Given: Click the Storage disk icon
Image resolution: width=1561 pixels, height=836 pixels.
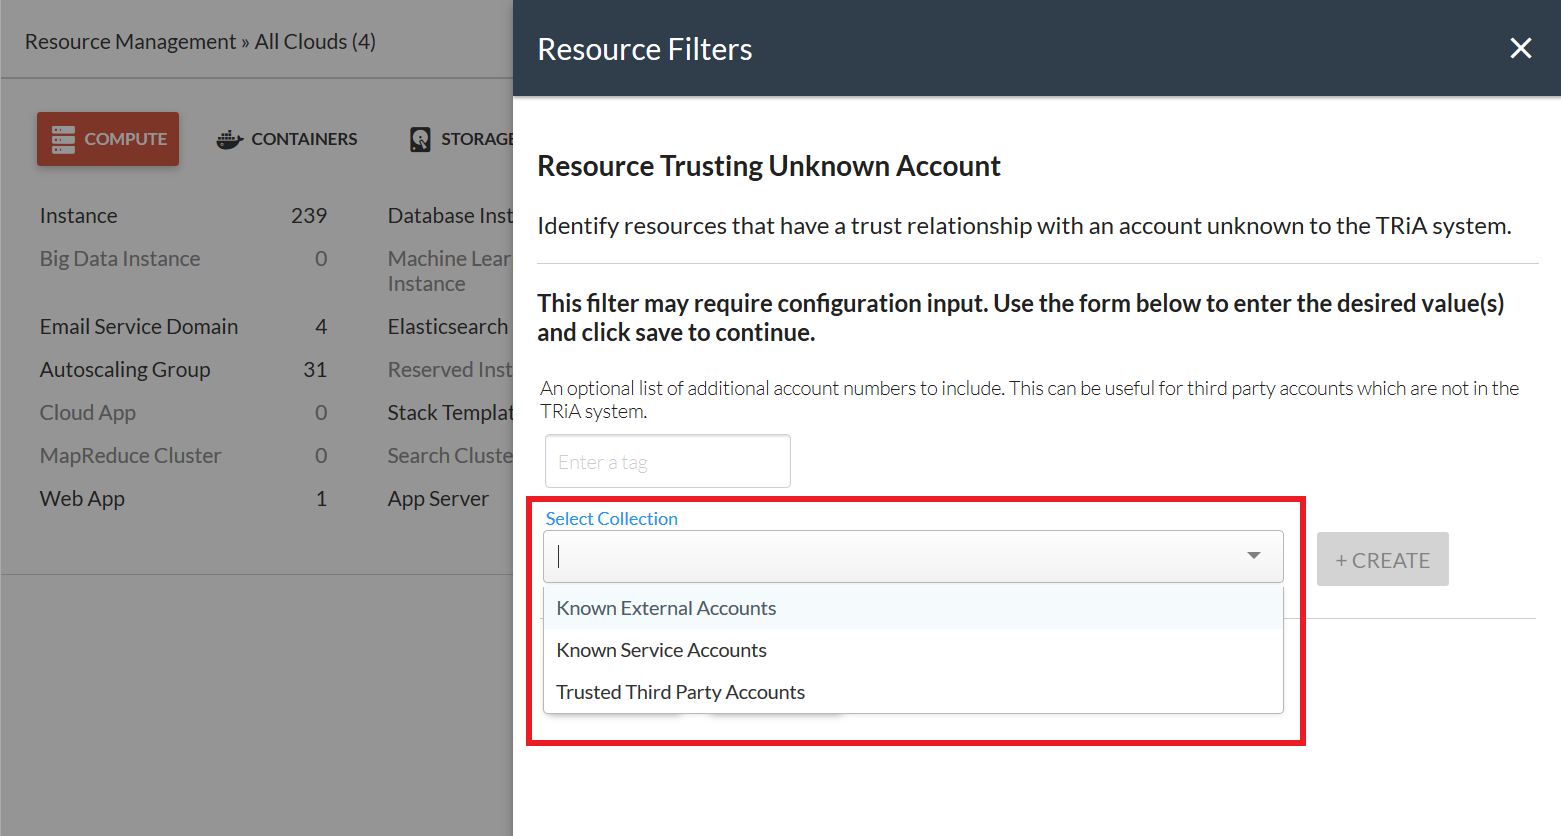Looking at the screenshot, I should (421, 139).
